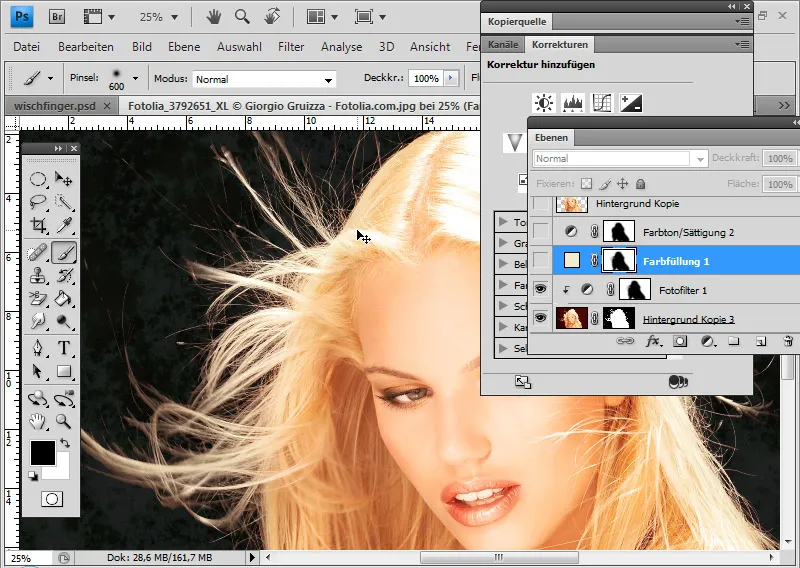Toggle lock image pixels
The image size is (800, 568).
pos(605,184)
